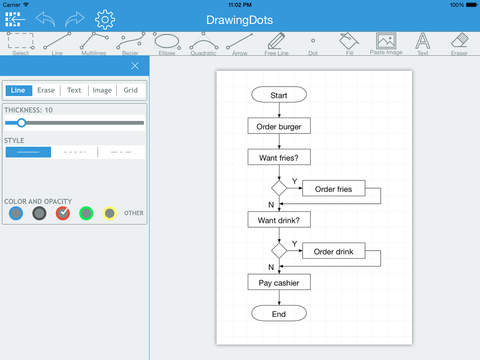Screen dimensions: 480x360
Task: Click the Paste Image tool
Action: coord(386,43)
